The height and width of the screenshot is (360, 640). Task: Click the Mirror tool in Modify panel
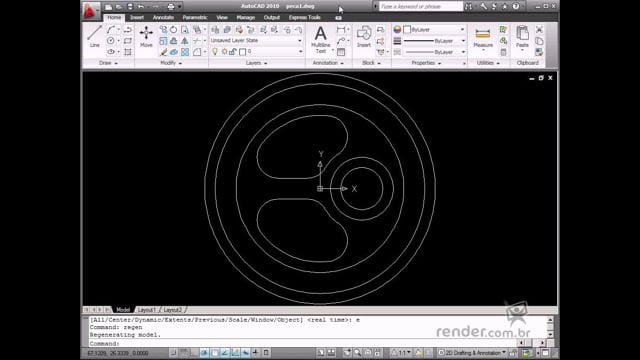(x=184, y=40)
